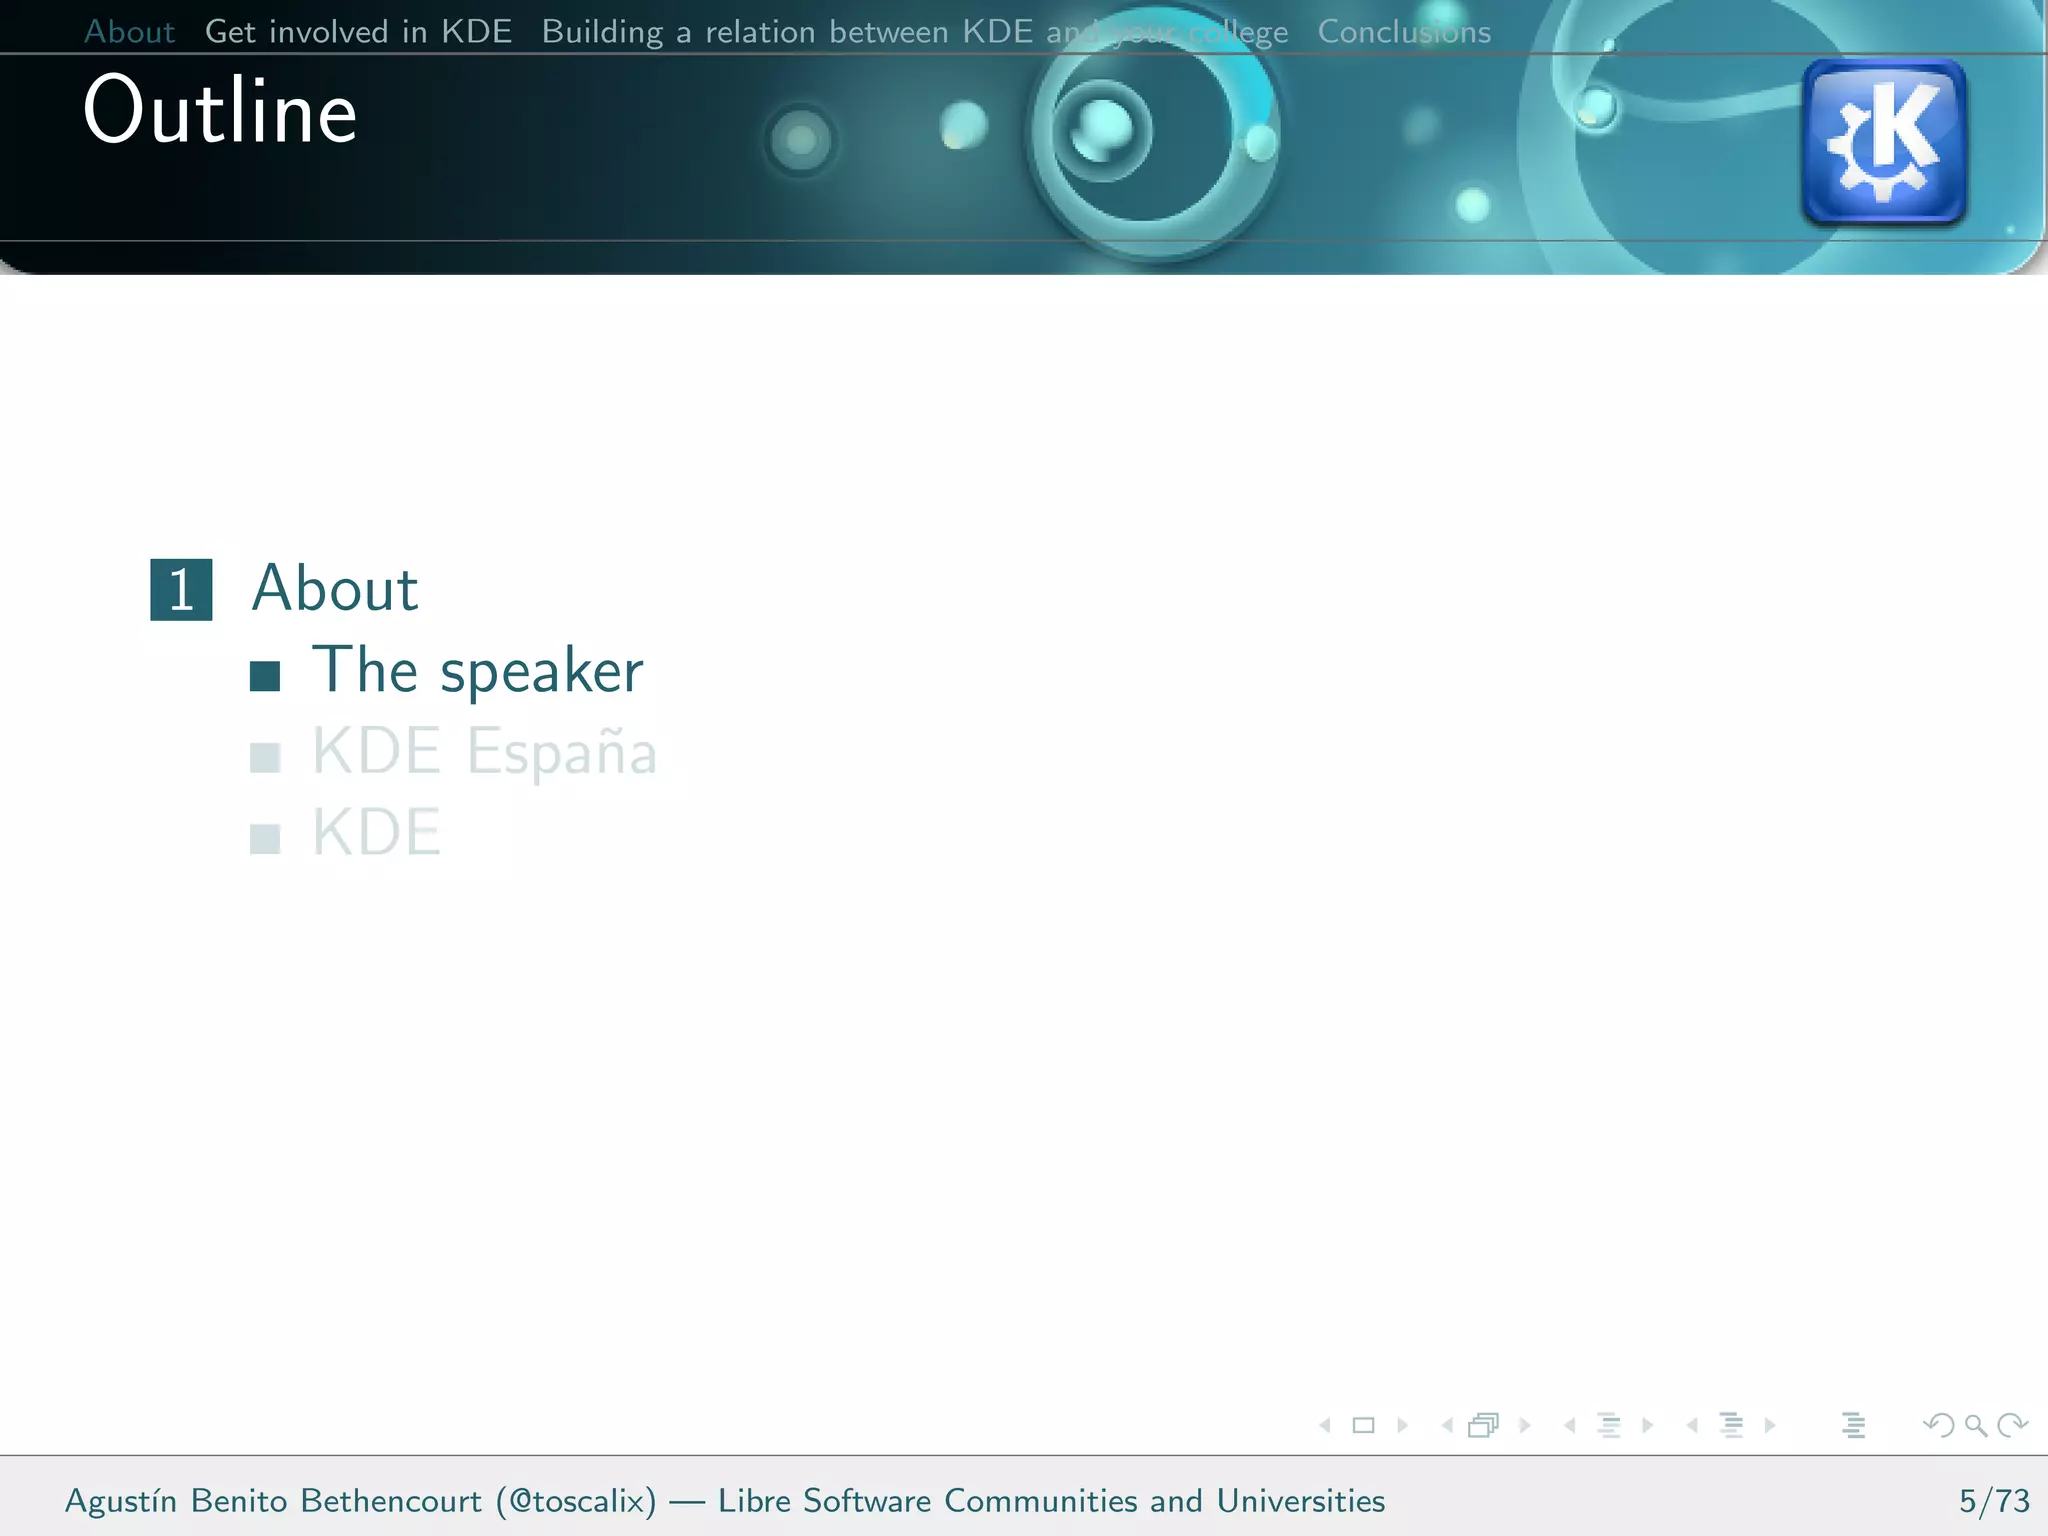Open the About section in header
This screenshot has height=1536, width=2048.
[x=130, y=32]
